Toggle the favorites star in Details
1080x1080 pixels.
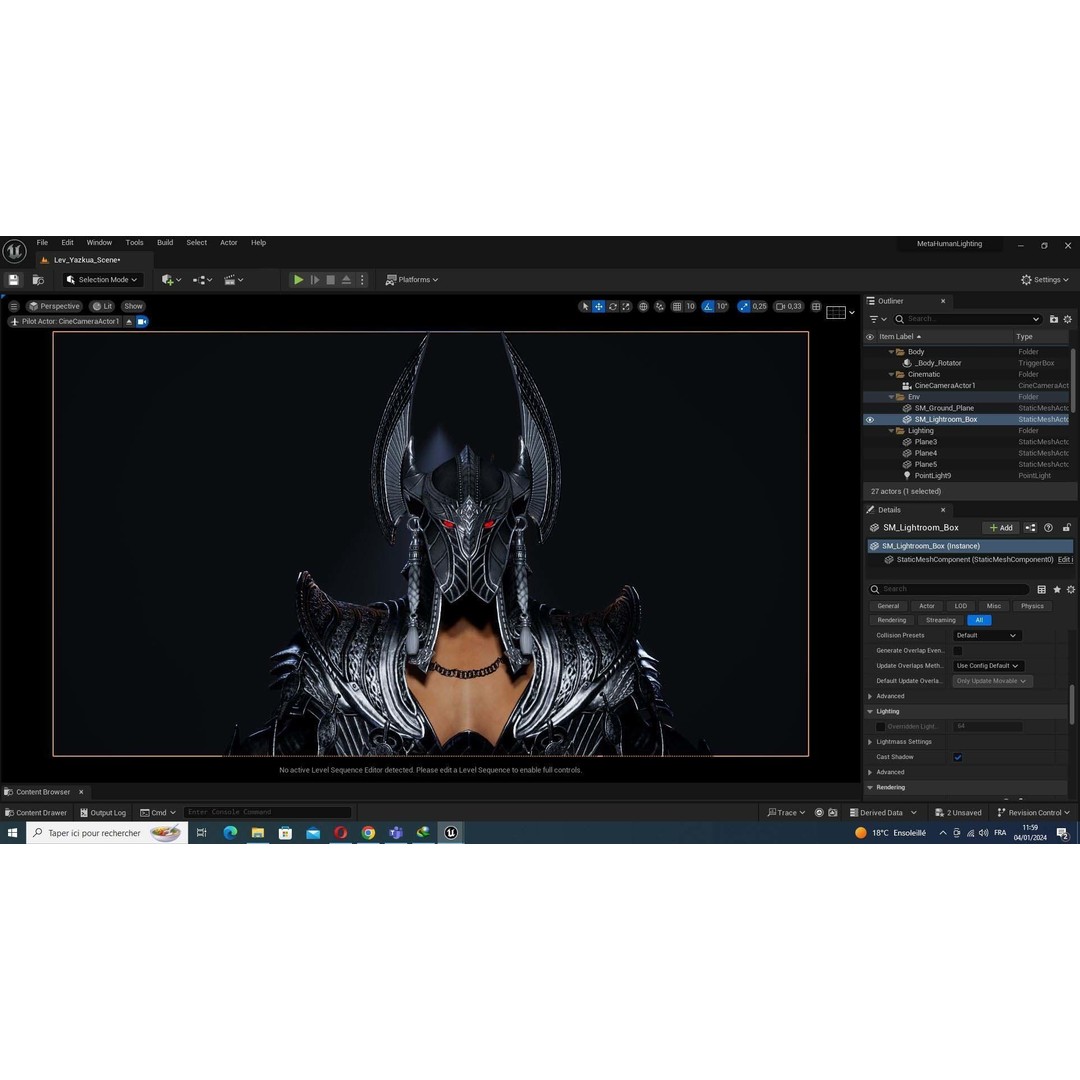coord(1057,590)
